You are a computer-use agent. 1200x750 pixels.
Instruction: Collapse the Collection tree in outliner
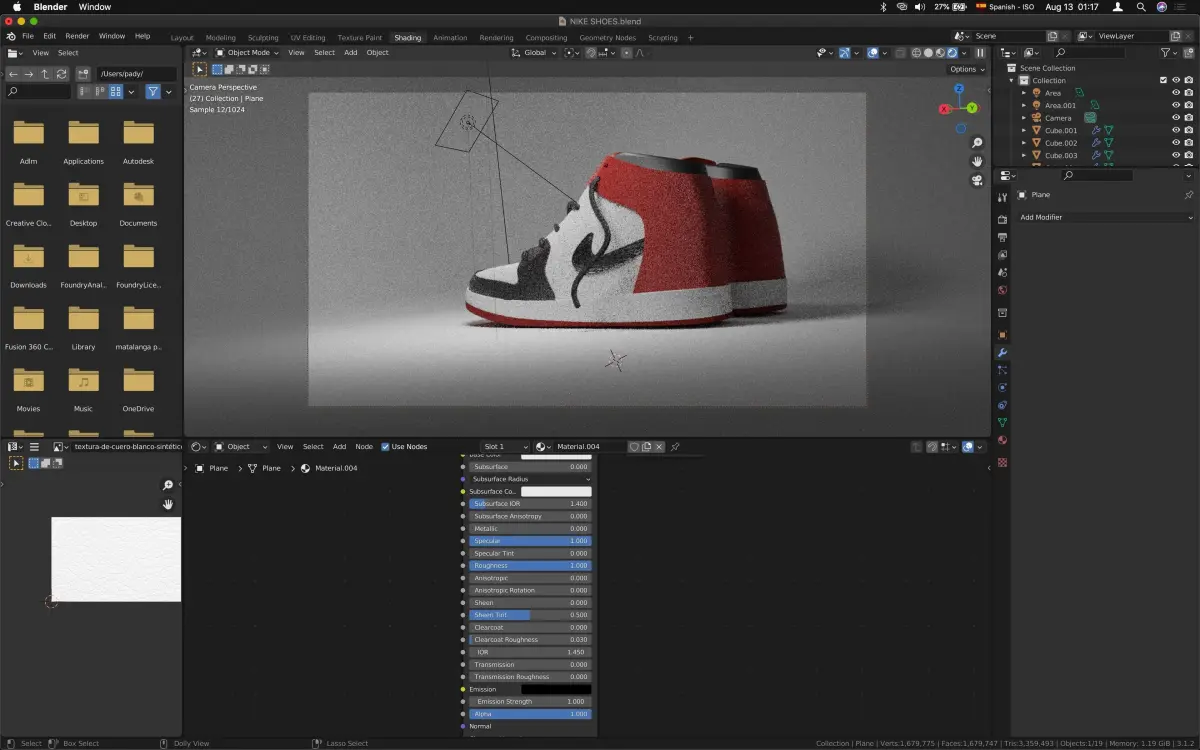[1012, 80]
